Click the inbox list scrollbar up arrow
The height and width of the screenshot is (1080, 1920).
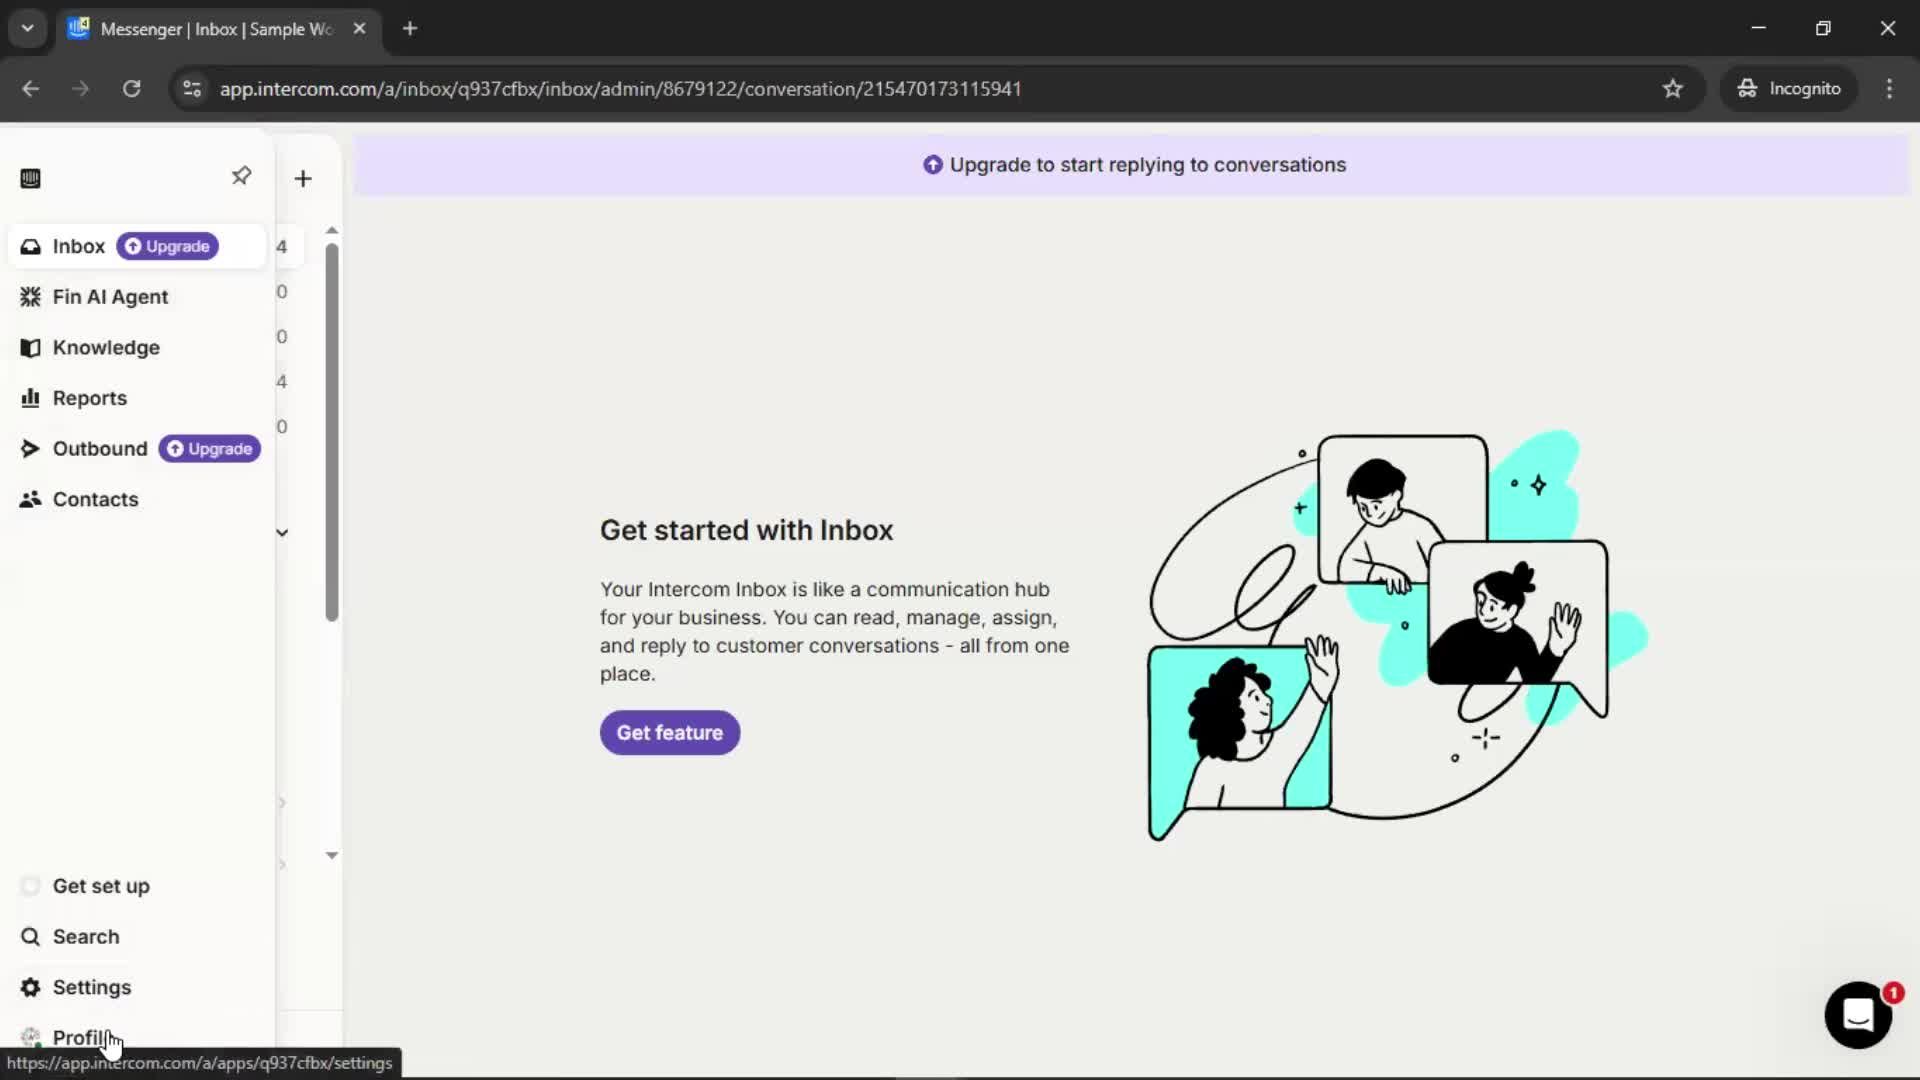(332, 230)
